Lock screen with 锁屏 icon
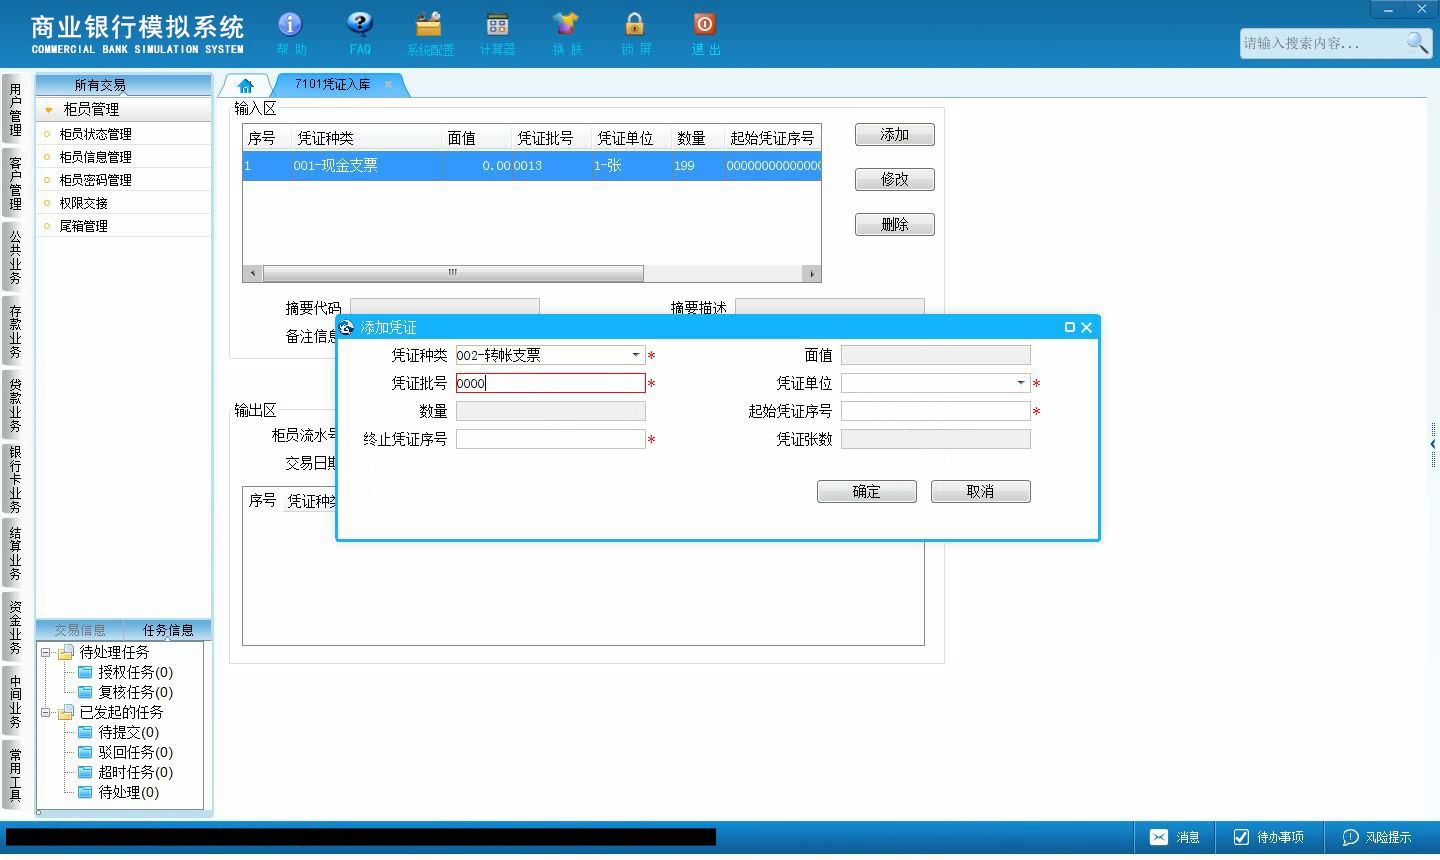The width and height of the screenshot is (1440, 860). click(x=635, y=33)
